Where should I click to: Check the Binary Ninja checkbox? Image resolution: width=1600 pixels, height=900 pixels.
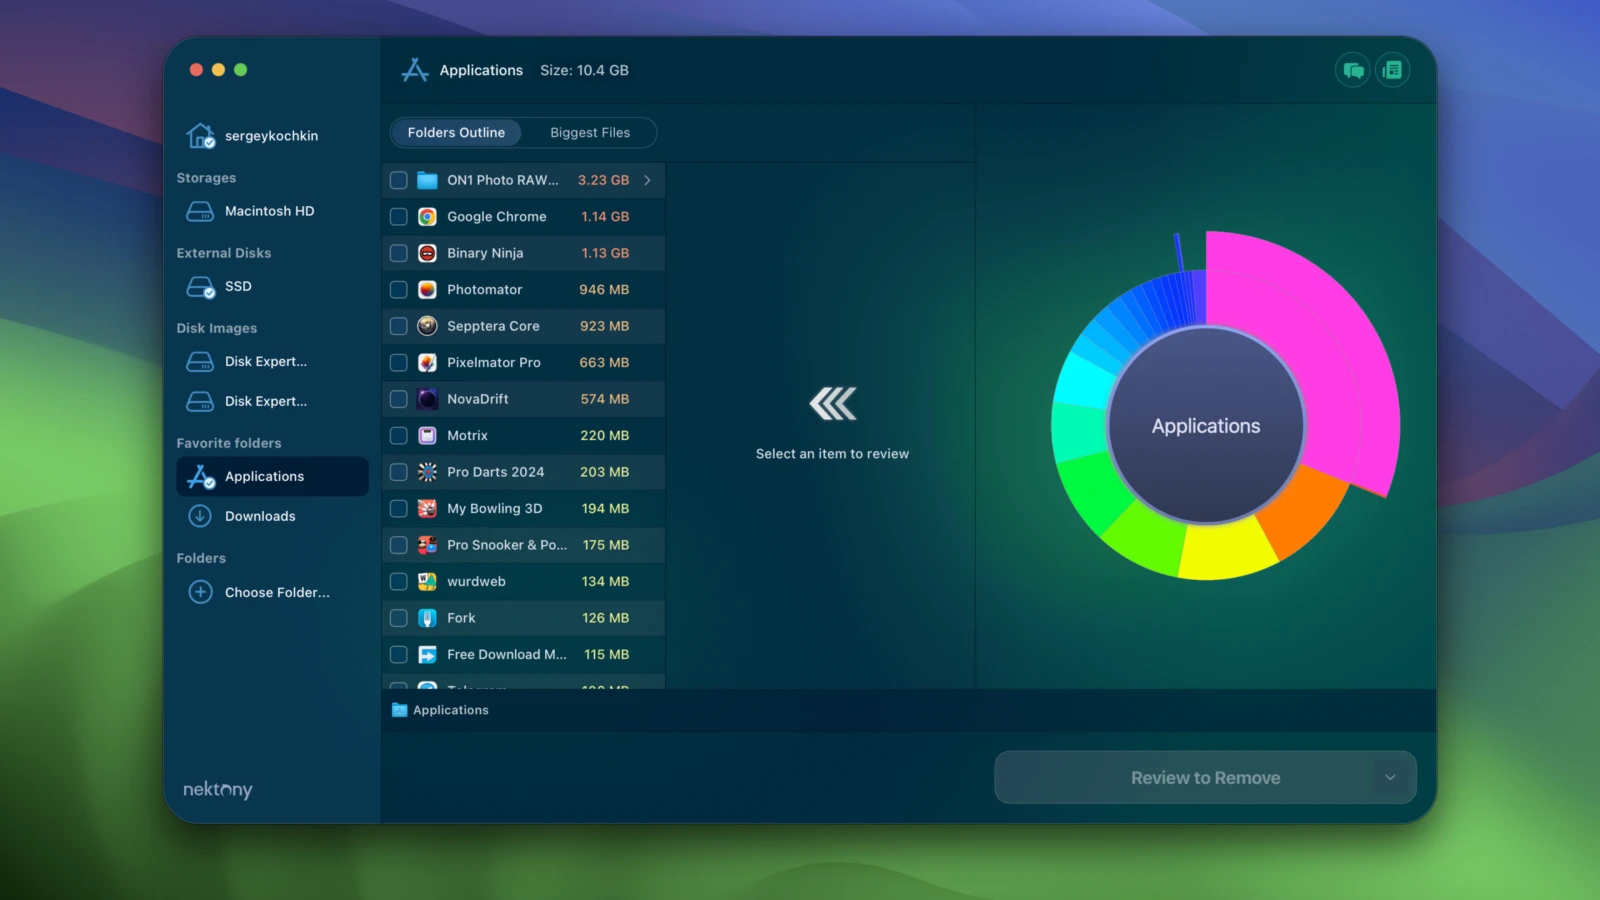click(399, 254)
